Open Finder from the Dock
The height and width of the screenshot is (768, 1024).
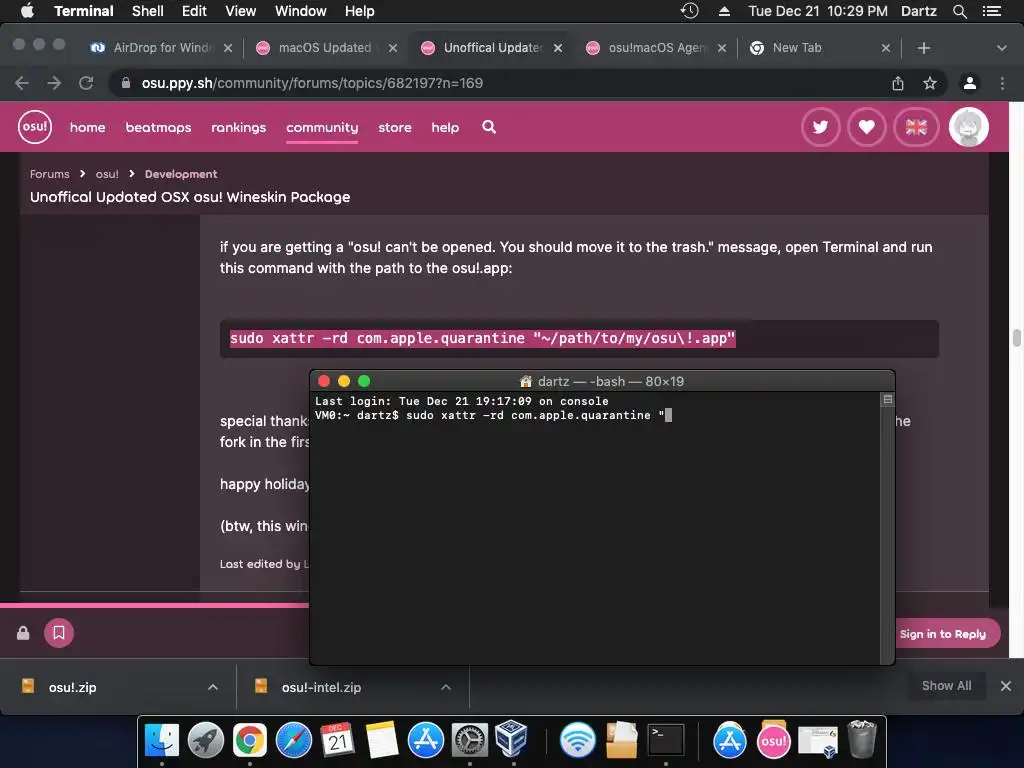[x=161, y=741]
